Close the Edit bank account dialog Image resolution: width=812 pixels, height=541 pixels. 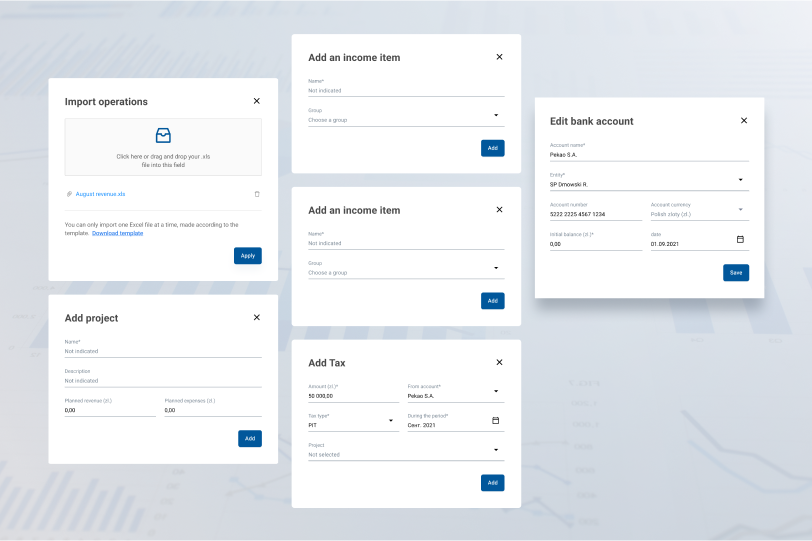[x=743, y=120]
